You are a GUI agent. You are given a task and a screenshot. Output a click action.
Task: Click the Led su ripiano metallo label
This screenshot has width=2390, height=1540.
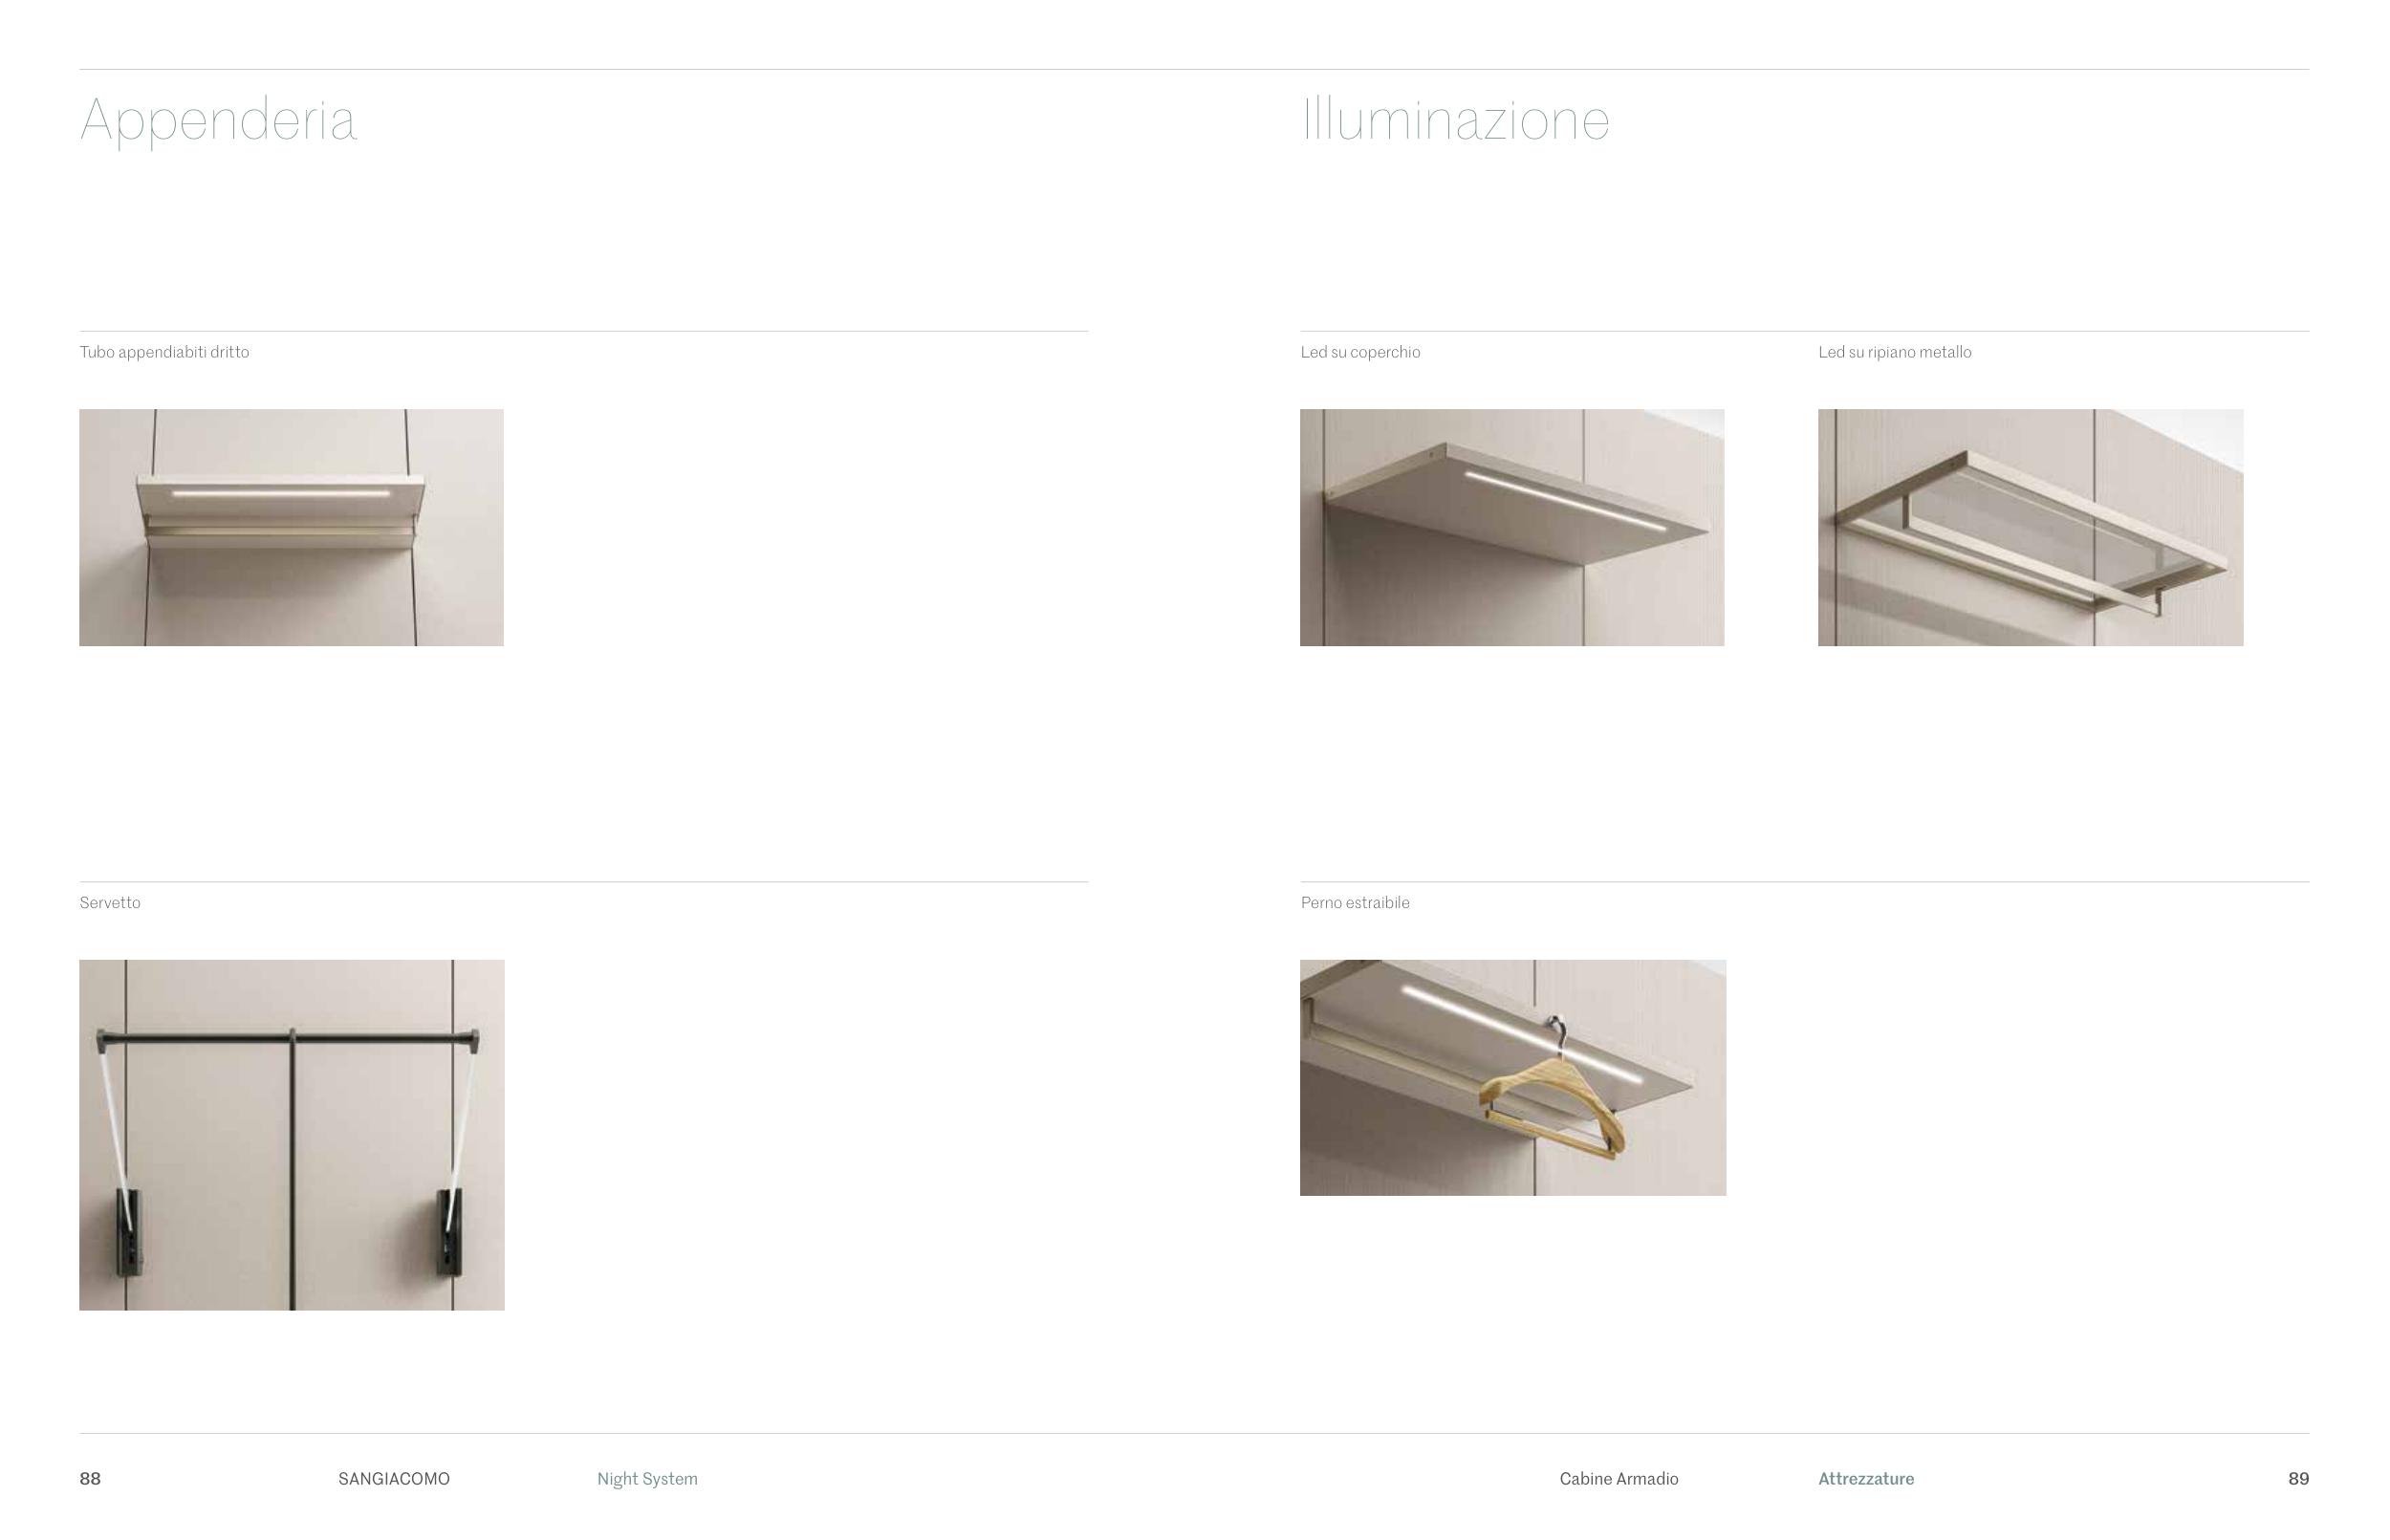click(1894, 352)
